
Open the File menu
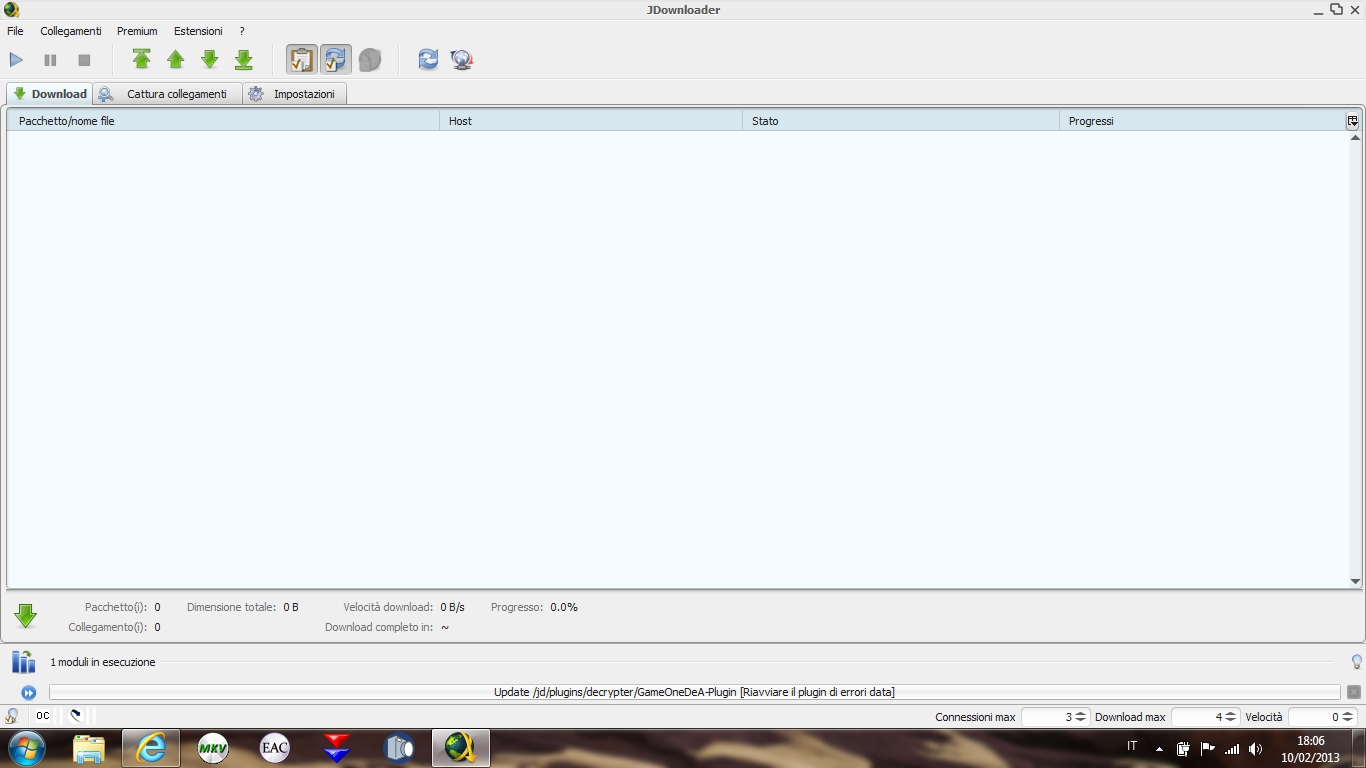(15, 31)
